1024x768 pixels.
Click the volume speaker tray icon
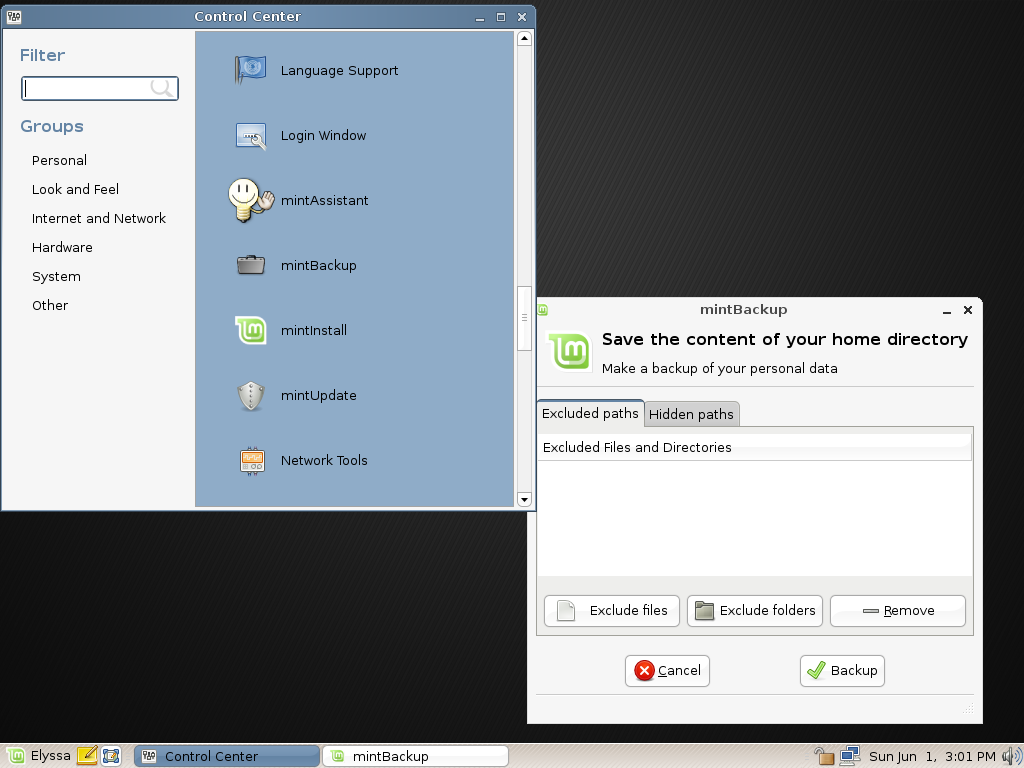click(x=1011, y=756)
